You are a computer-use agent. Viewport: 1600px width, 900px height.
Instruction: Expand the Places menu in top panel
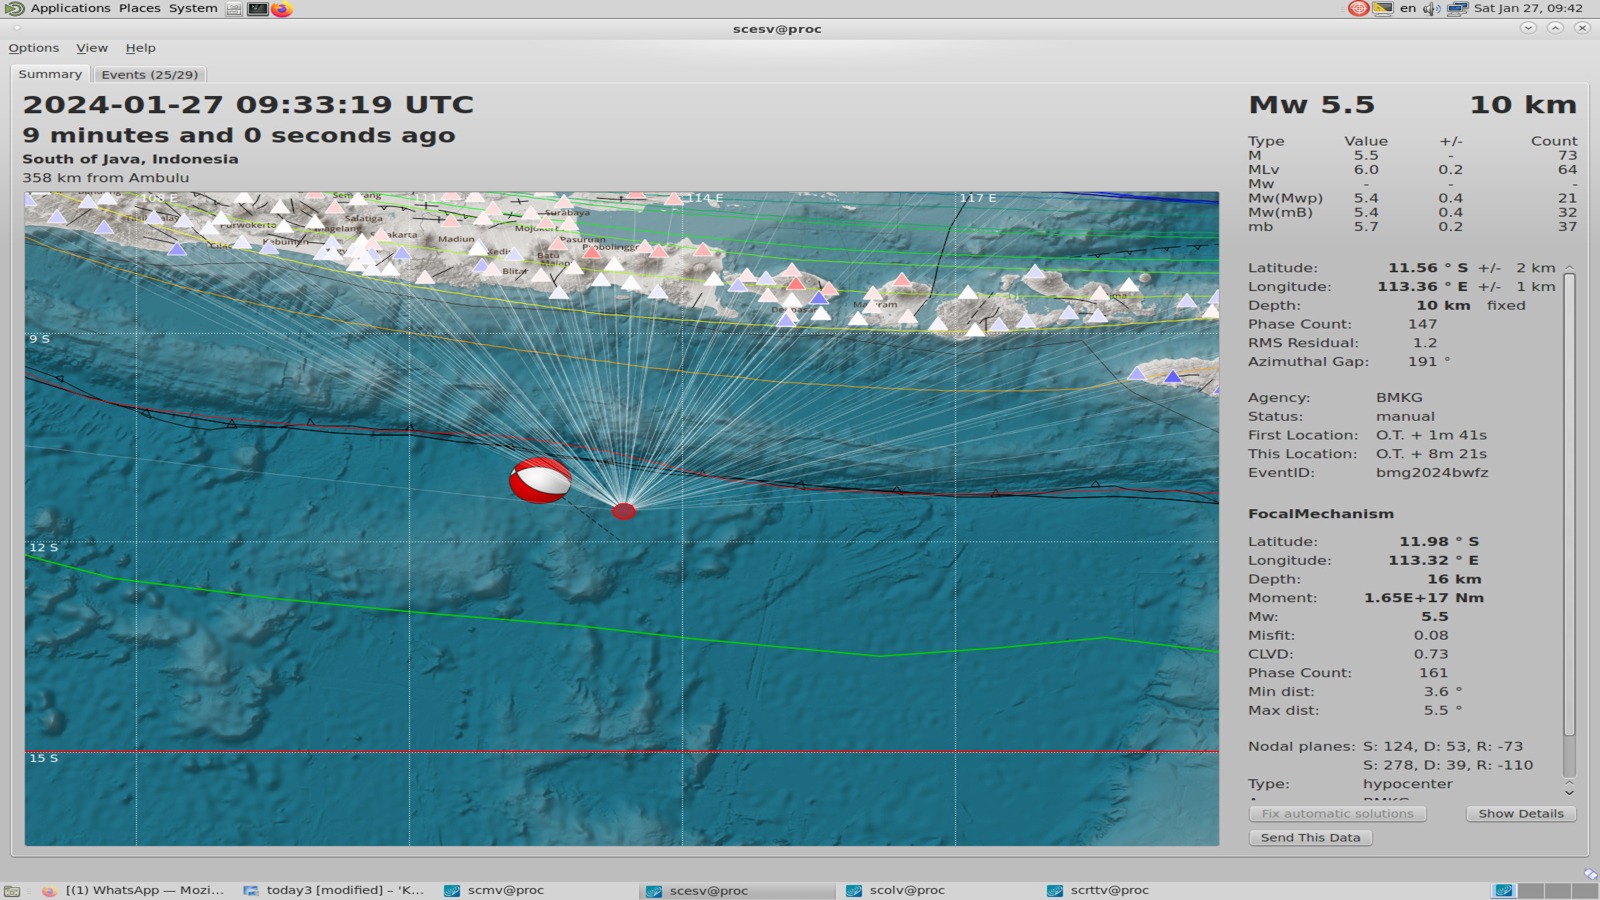[x=139, y=8]
